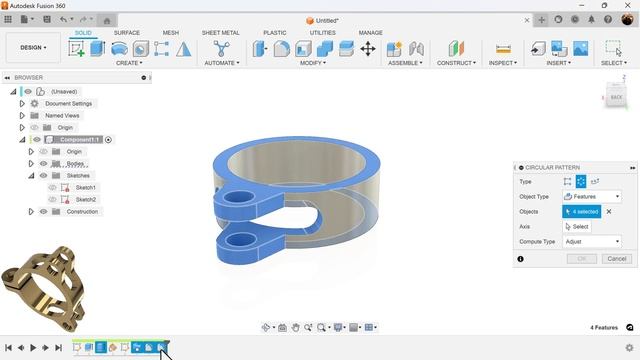Open the DESIGN workspace dropdown
The image size is (640, 360).
pyautogui.click(x=33, y=48)
